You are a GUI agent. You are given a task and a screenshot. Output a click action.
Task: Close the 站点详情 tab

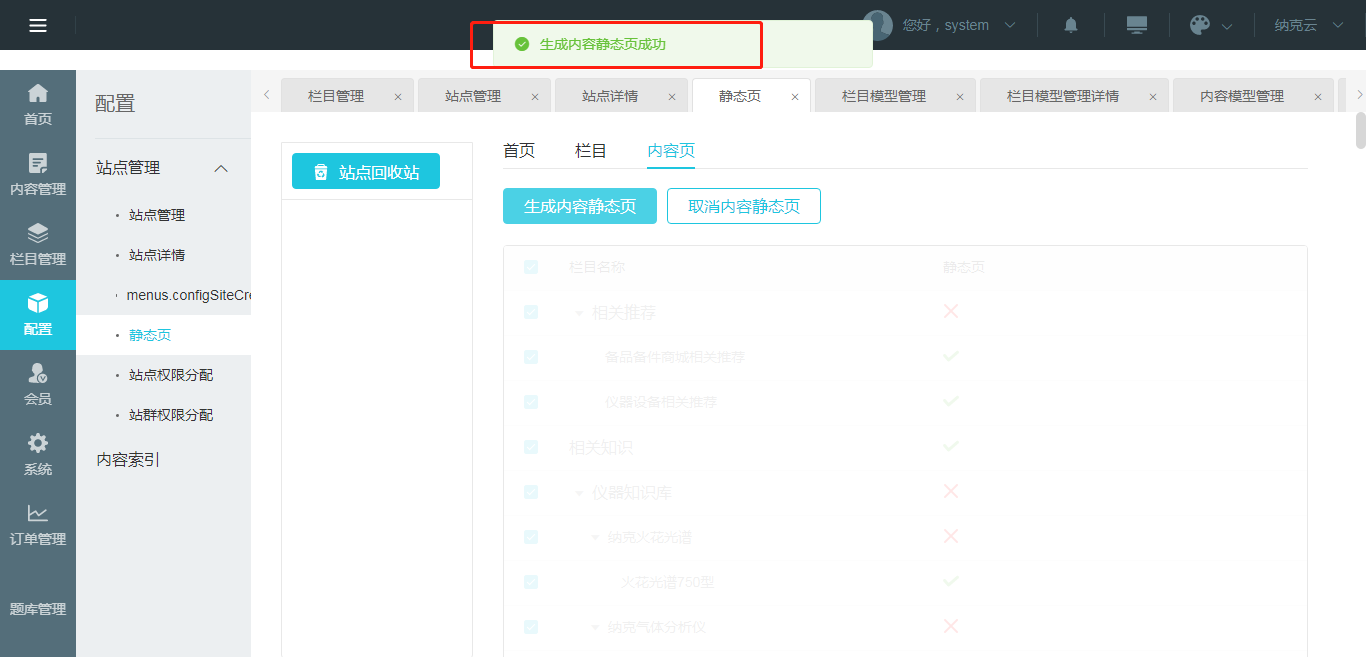tap(672, 97)
